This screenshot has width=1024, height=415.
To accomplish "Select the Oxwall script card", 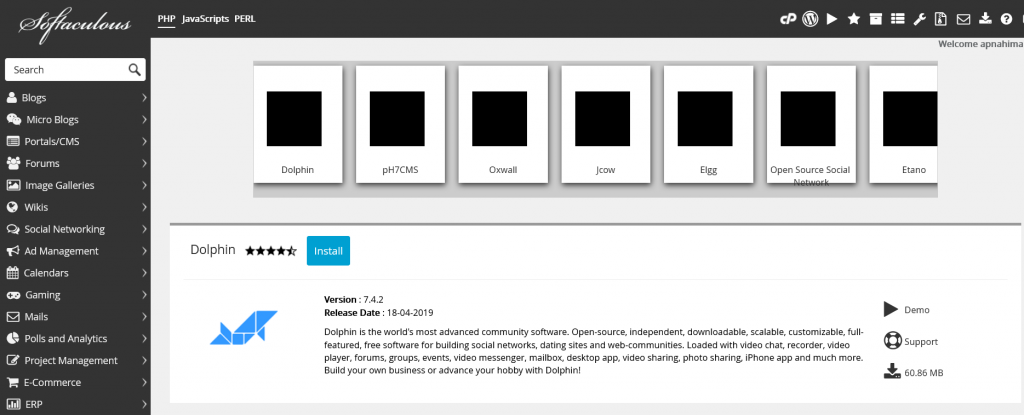I will pyautogui.click(x=503, y=124).
